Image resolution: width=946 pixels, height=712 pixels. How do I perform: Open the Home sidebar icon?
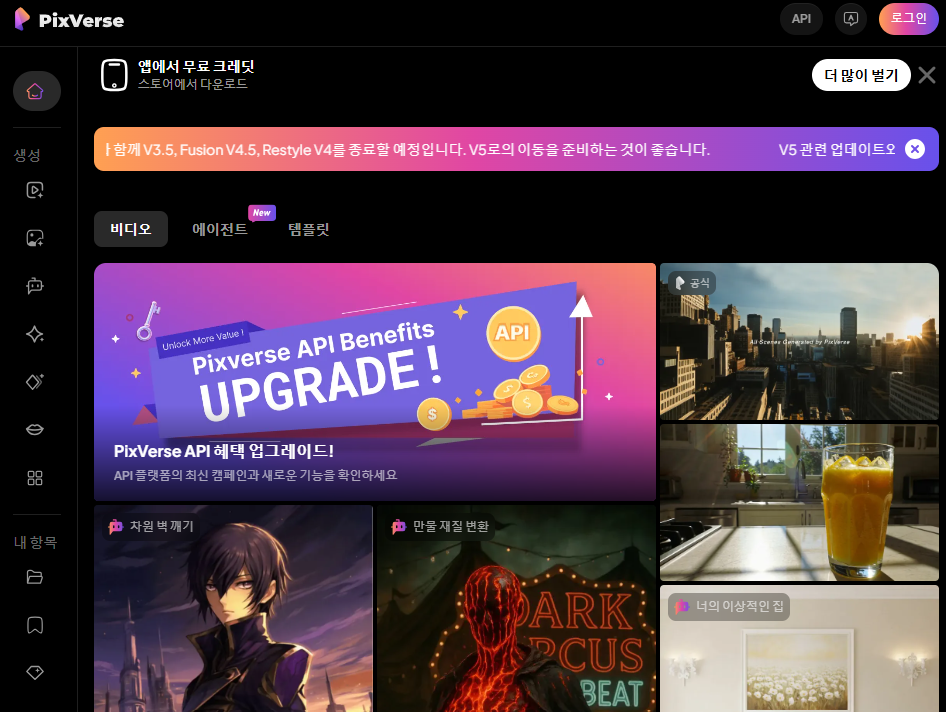coord(36,91)
